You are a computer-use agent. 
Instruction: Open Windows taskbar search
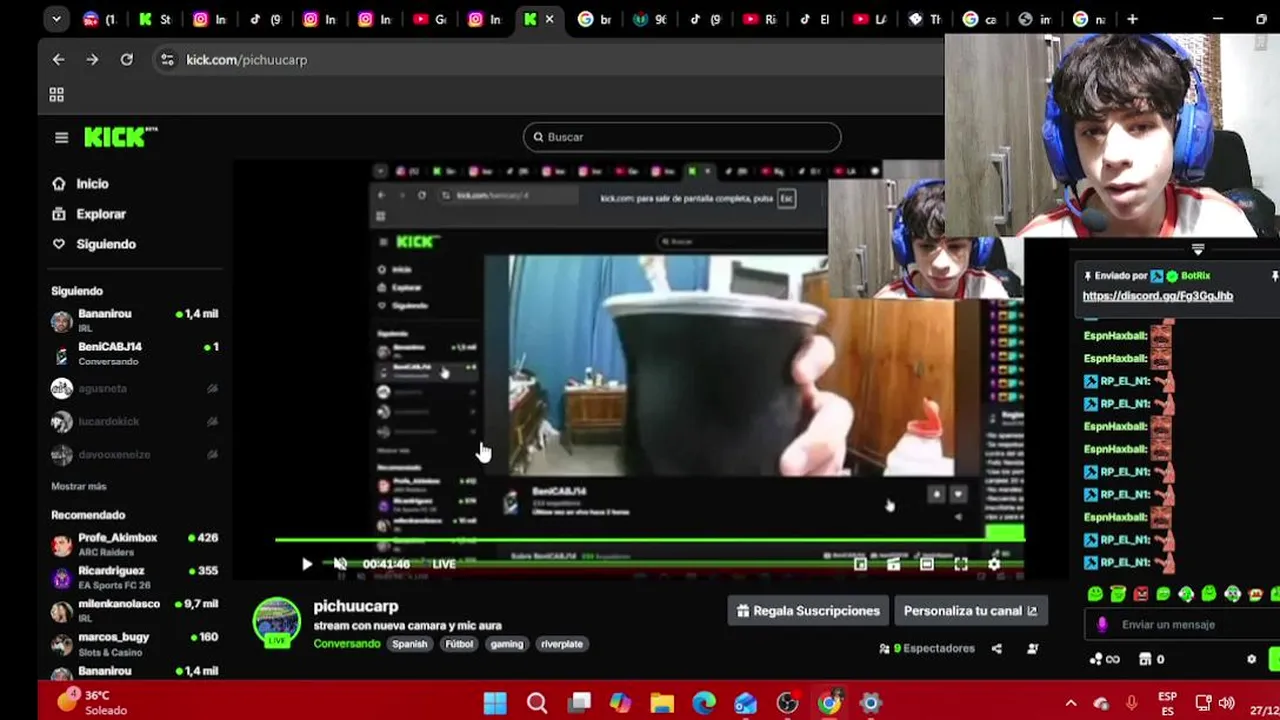coord(537,703)
